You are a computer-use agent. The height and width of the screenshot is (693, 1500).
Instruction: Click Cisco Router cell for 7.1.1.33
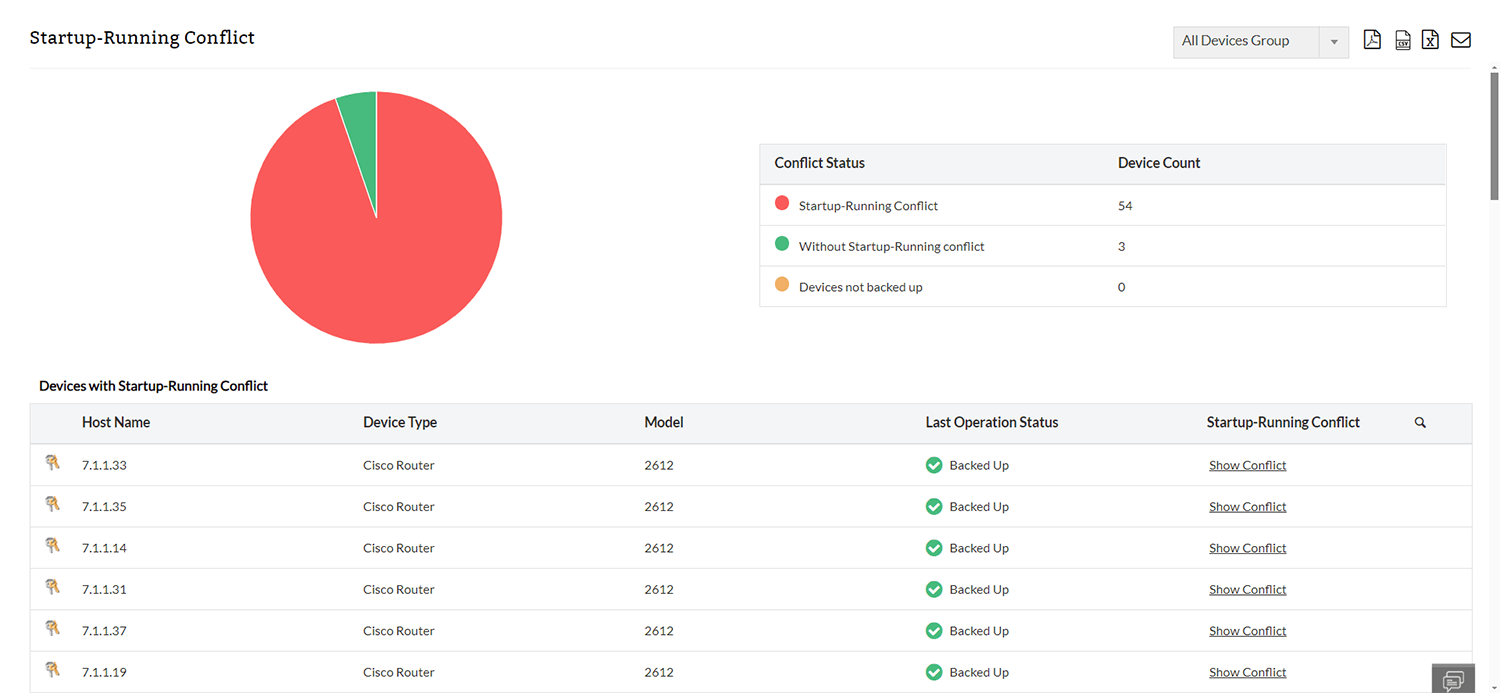399,465
